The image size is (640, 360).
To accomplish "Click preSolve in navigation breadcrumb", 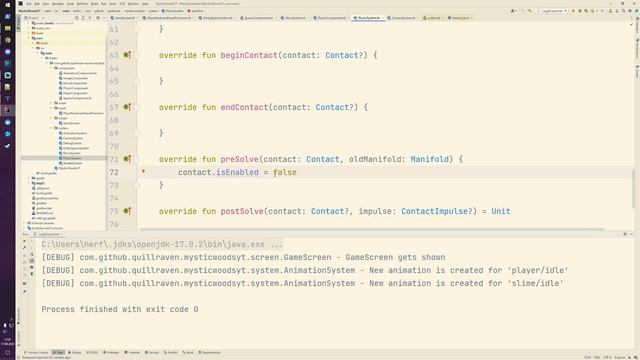I will (196, 11).
